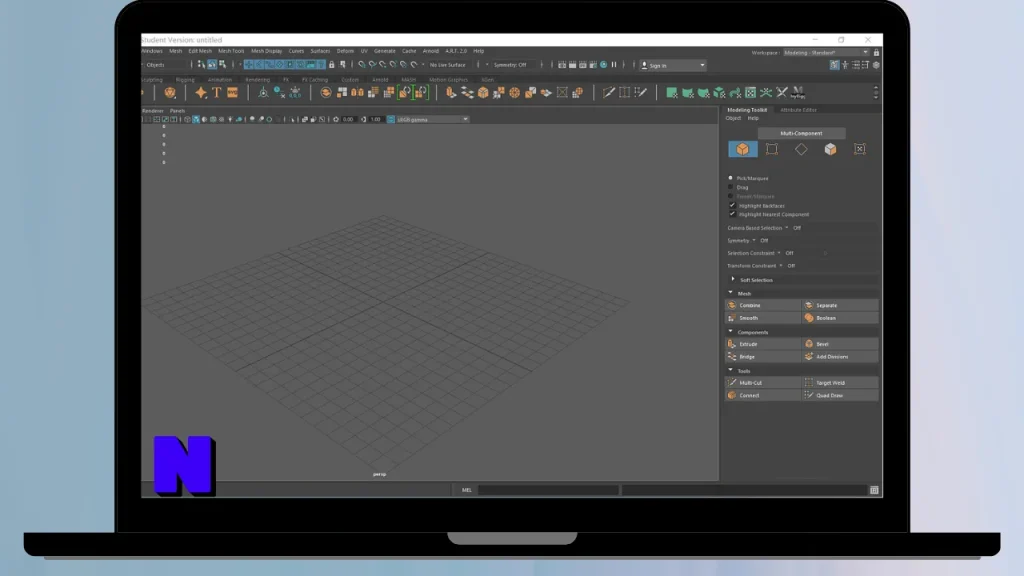The image size is (1024, 576).
Task: Select Face selection cube icon in Modeling Toolkit
Action: [x=830, y=149]
